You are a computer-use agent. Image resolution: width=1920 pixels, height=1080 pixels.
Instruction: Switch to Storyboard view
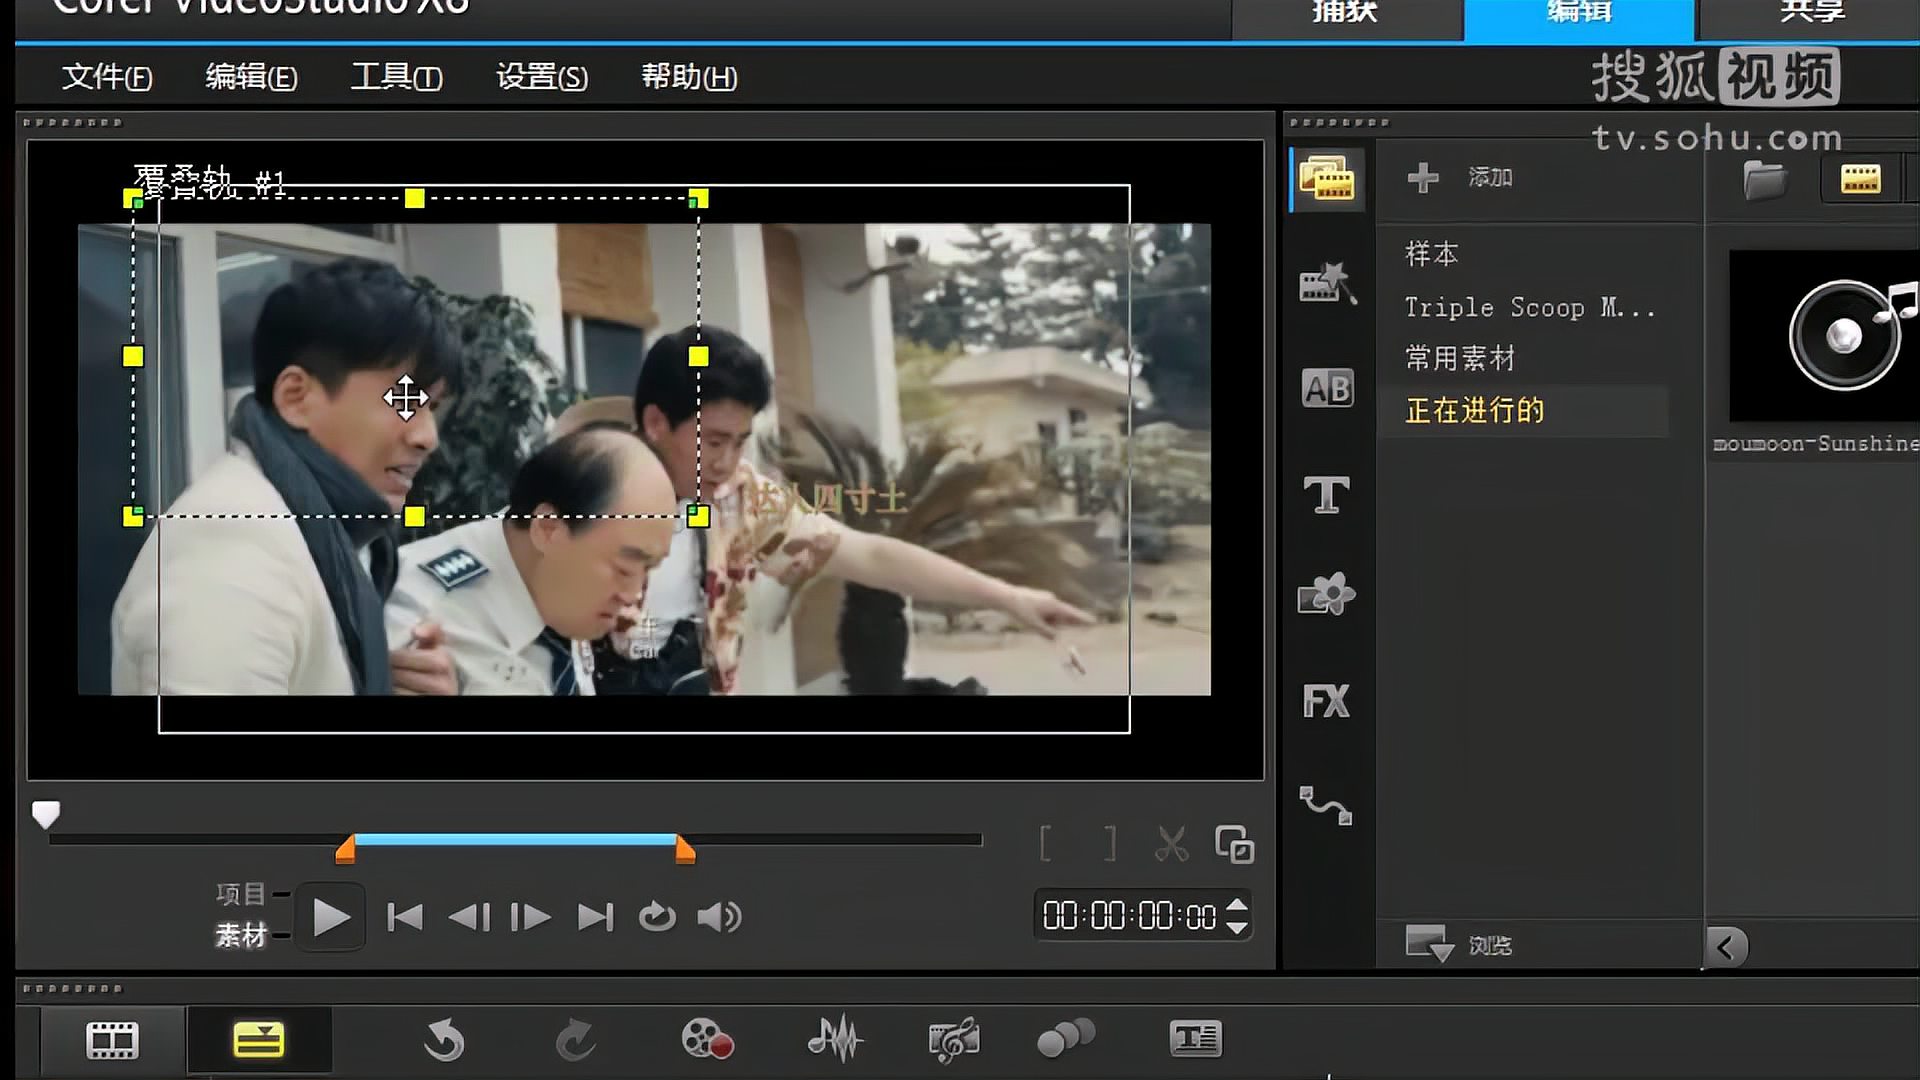click(112, 1040)
